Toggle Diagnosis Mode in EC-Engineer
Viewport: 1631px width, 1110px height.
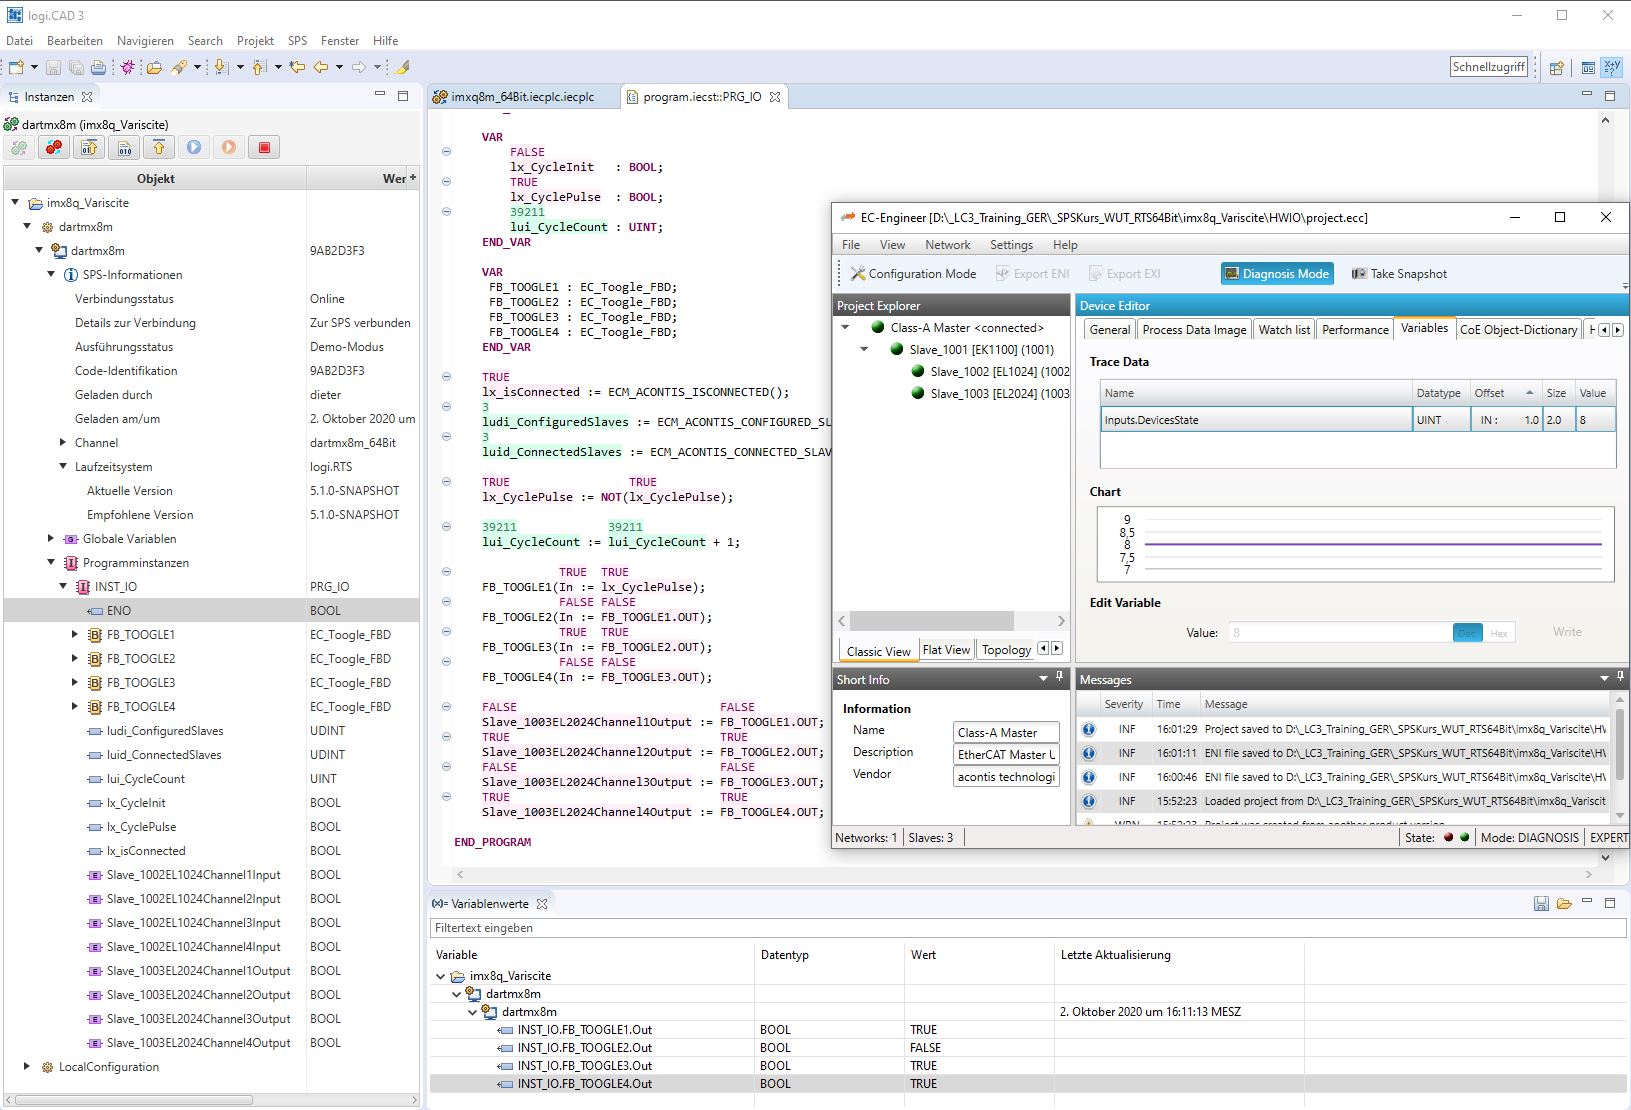pos(1277,274)
